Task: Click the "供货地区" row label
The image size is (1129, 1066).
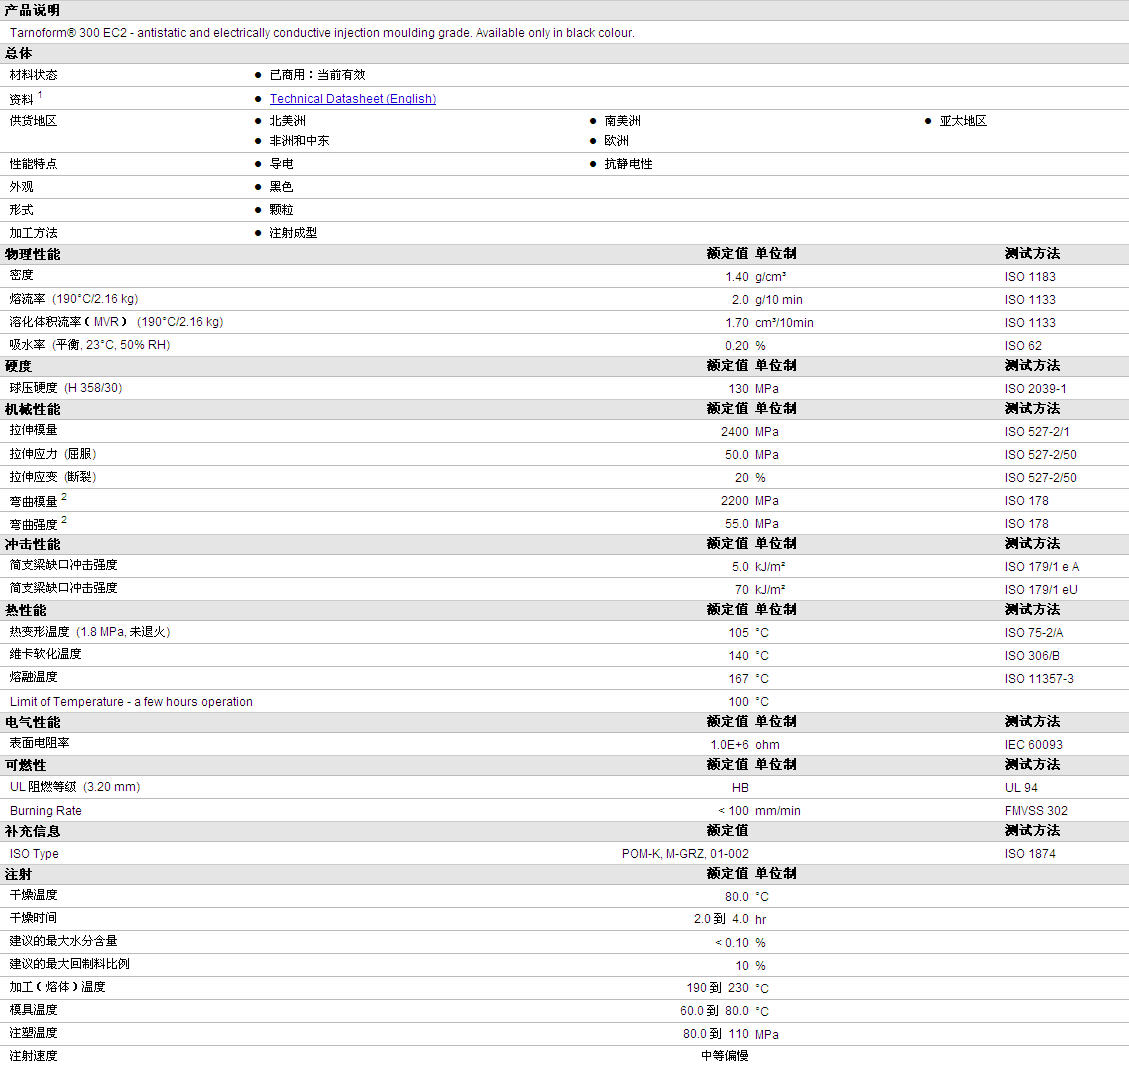Action: click(x=33, y=121)
